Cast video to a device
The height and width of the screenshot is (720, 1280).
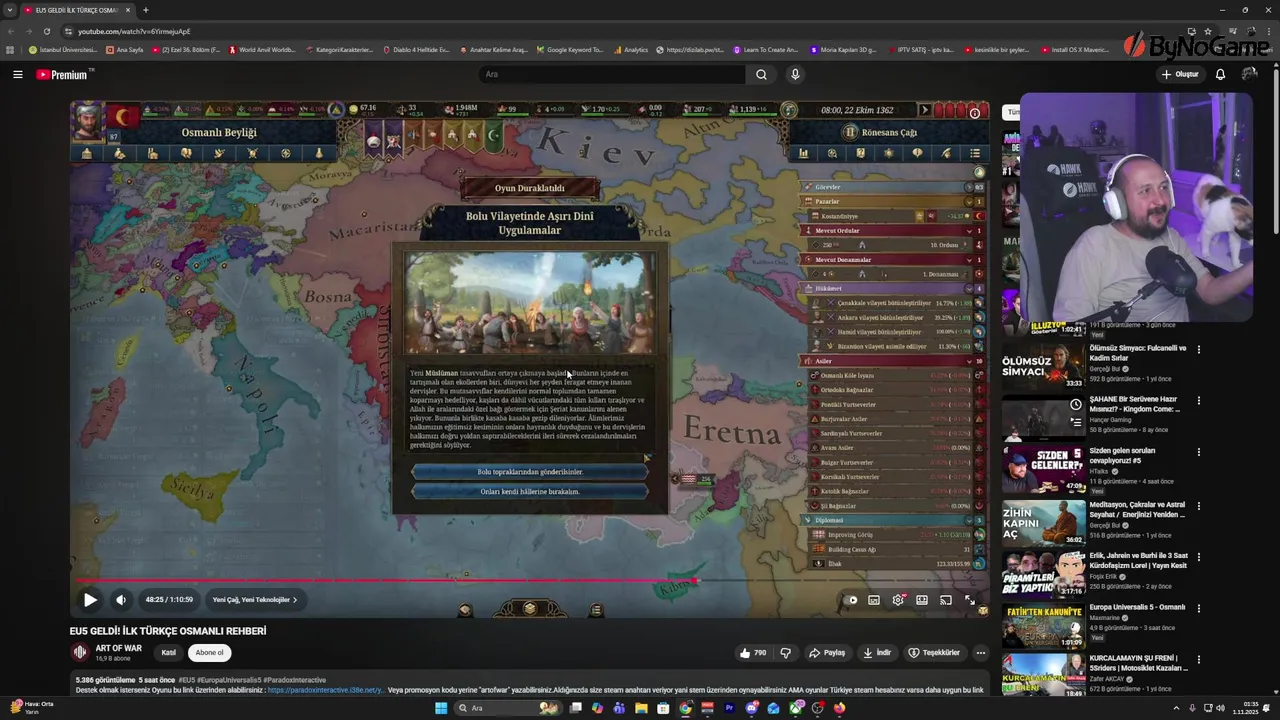[x=946, y=600]
